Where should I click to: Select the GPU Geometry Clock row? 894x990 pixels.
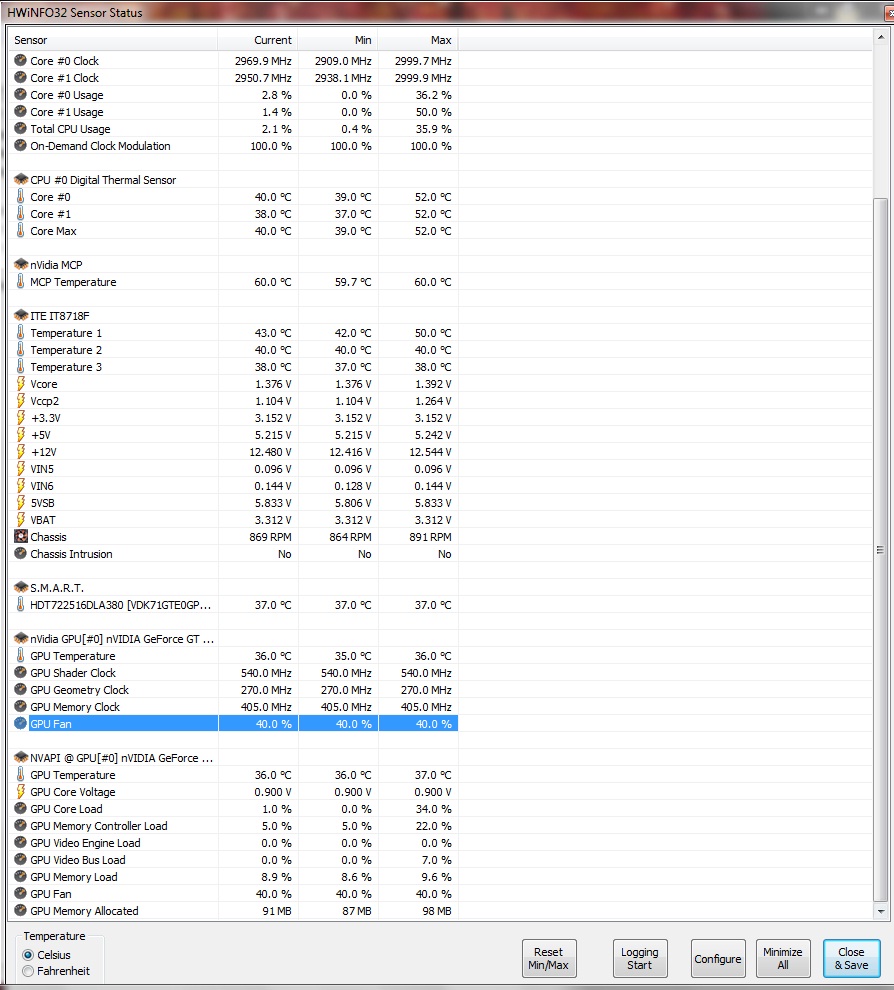(x=234, y=690)
